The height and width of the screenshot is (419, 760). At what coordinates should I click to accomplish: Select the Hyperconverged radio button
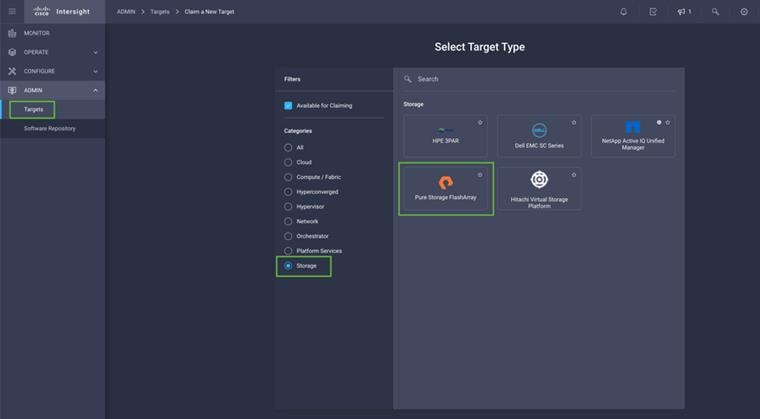point(288,192)
